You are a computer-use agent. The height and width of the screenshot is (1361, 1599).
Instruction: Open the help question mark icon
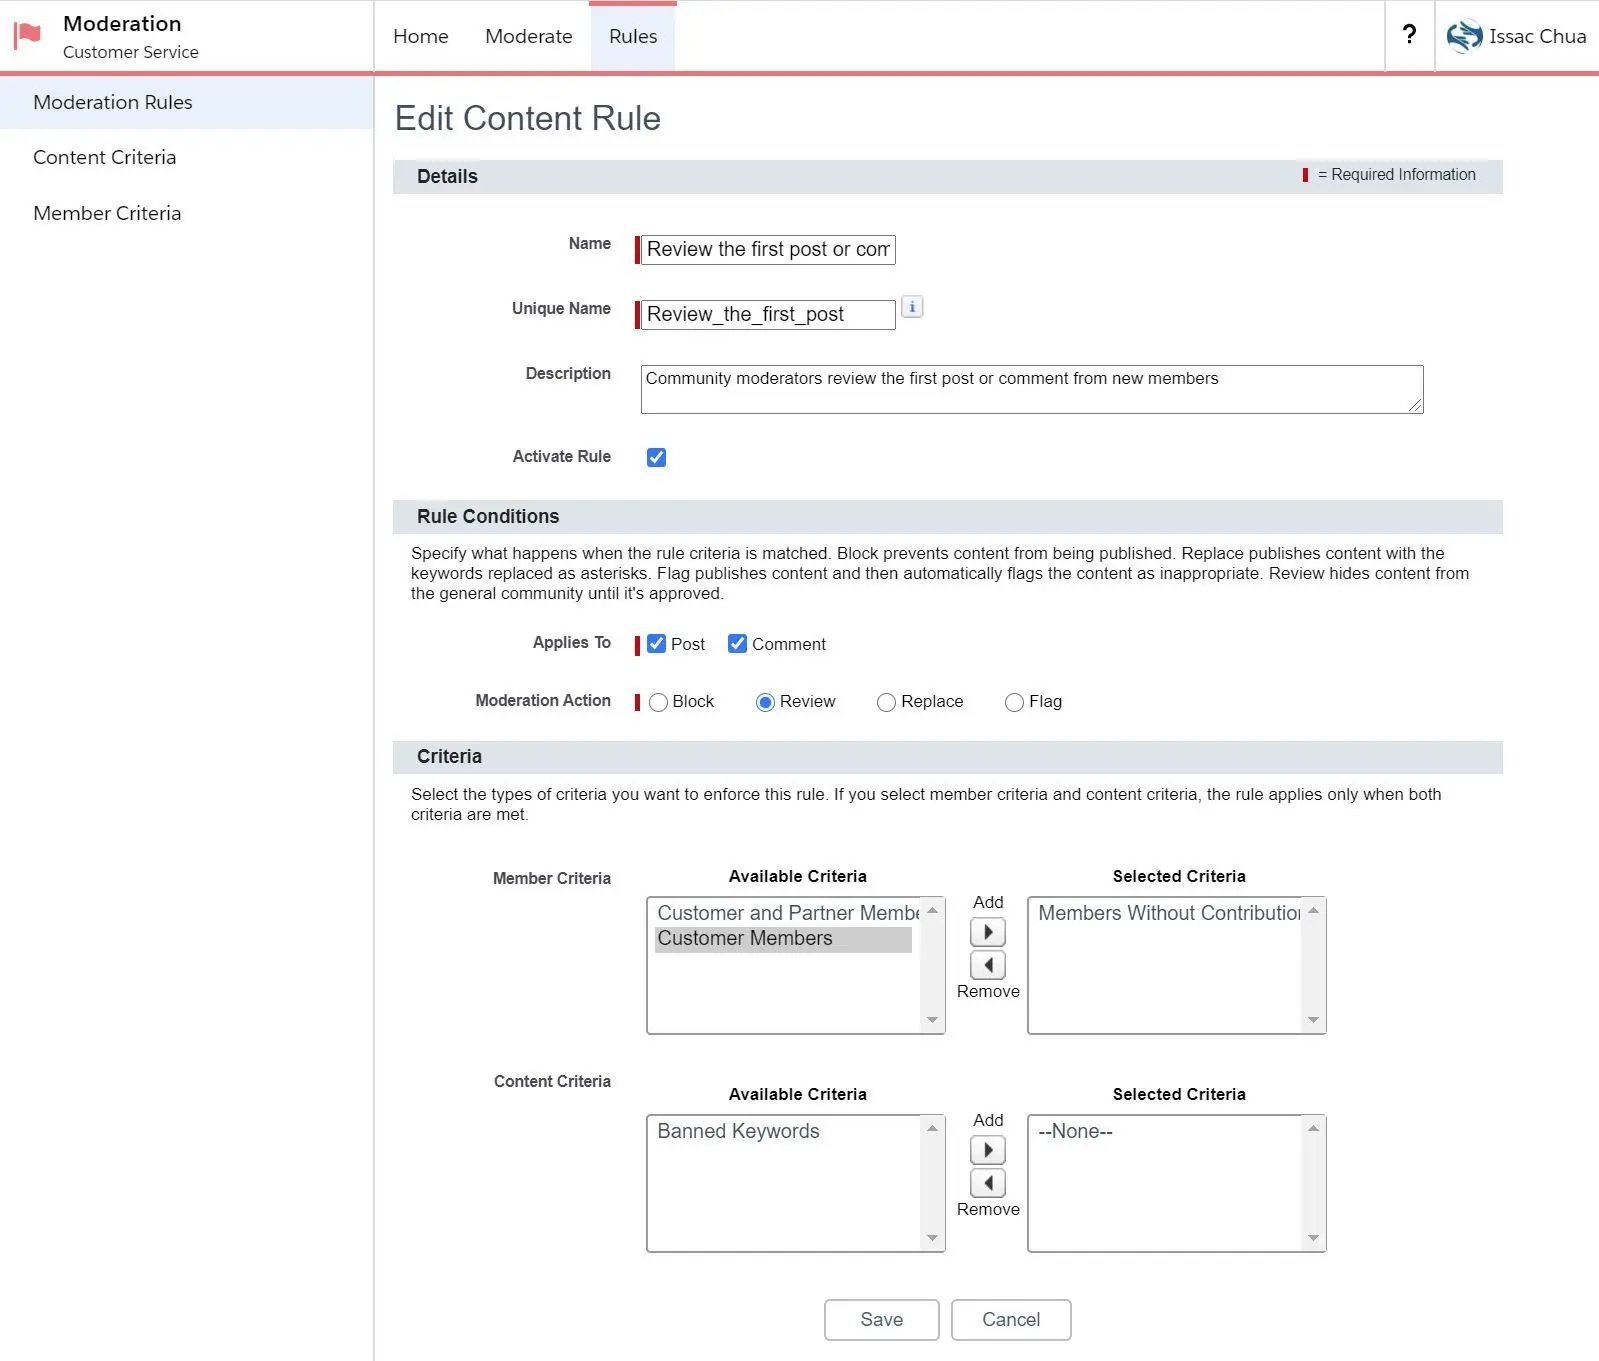[1409, 35]
